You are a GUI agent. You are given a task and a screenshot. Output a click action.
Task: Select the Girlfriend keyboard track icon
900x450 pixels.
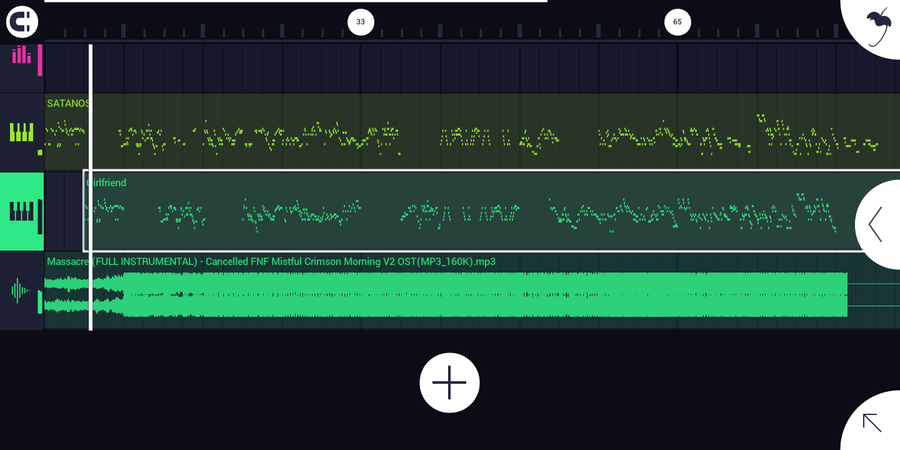tap(22, 211)
